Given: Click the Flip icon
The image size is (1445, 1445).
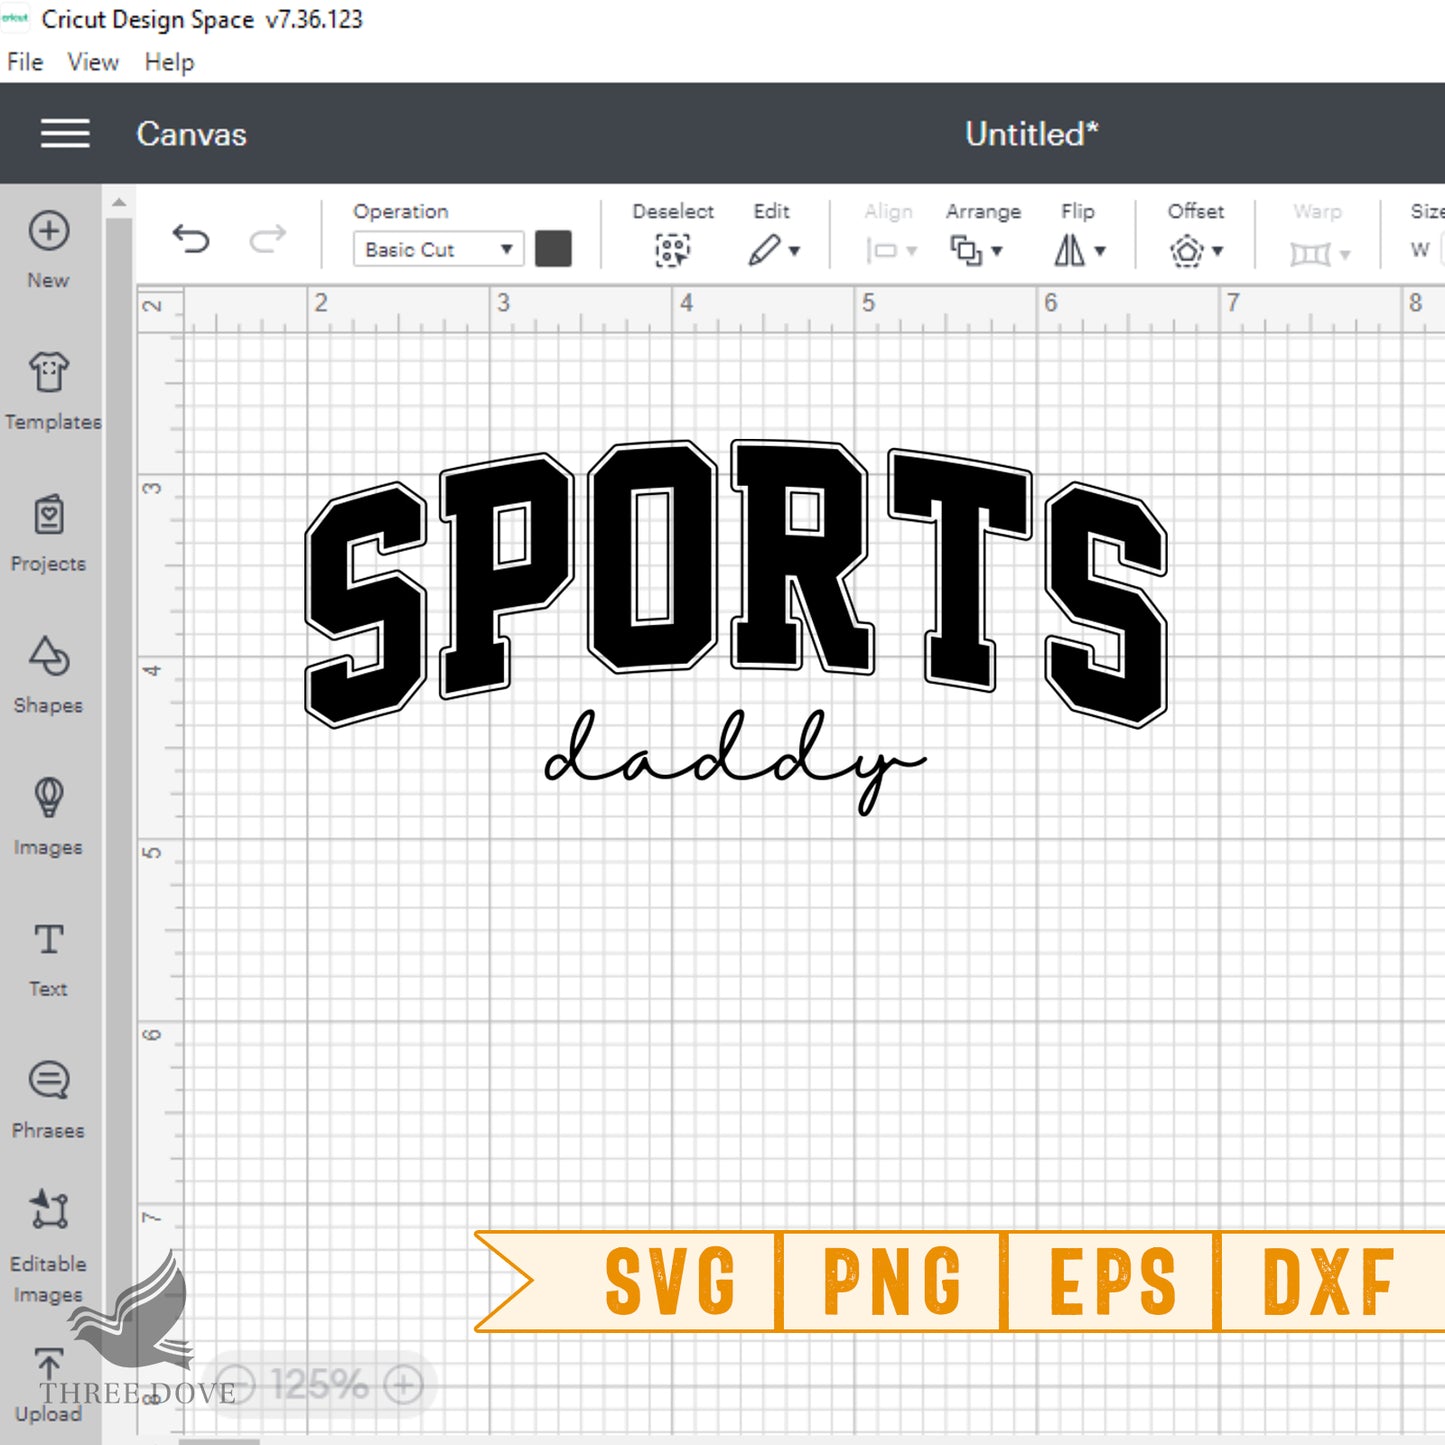Looking at the screenshot, I should 1069,250.
